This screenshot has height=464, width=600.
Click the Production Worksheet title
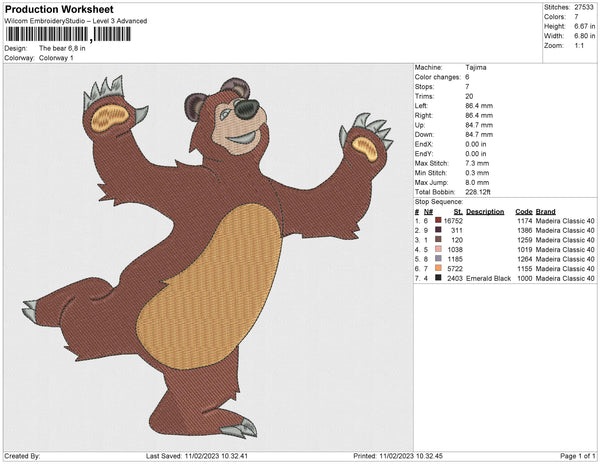pos(59,9)
